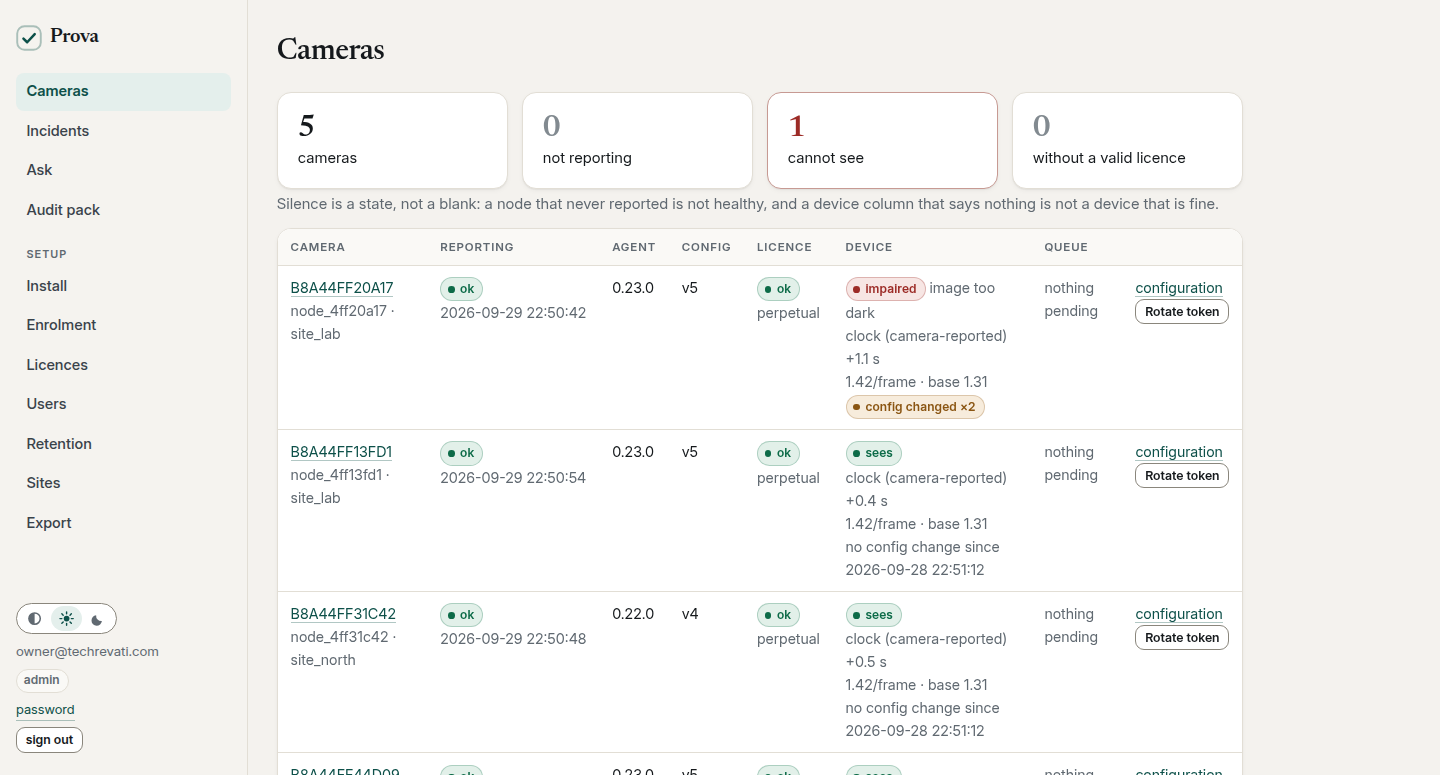This screenshot has height=775, width=1440.
Task: Select the '0 not reporting' summary card
Action: pos(637,140)
